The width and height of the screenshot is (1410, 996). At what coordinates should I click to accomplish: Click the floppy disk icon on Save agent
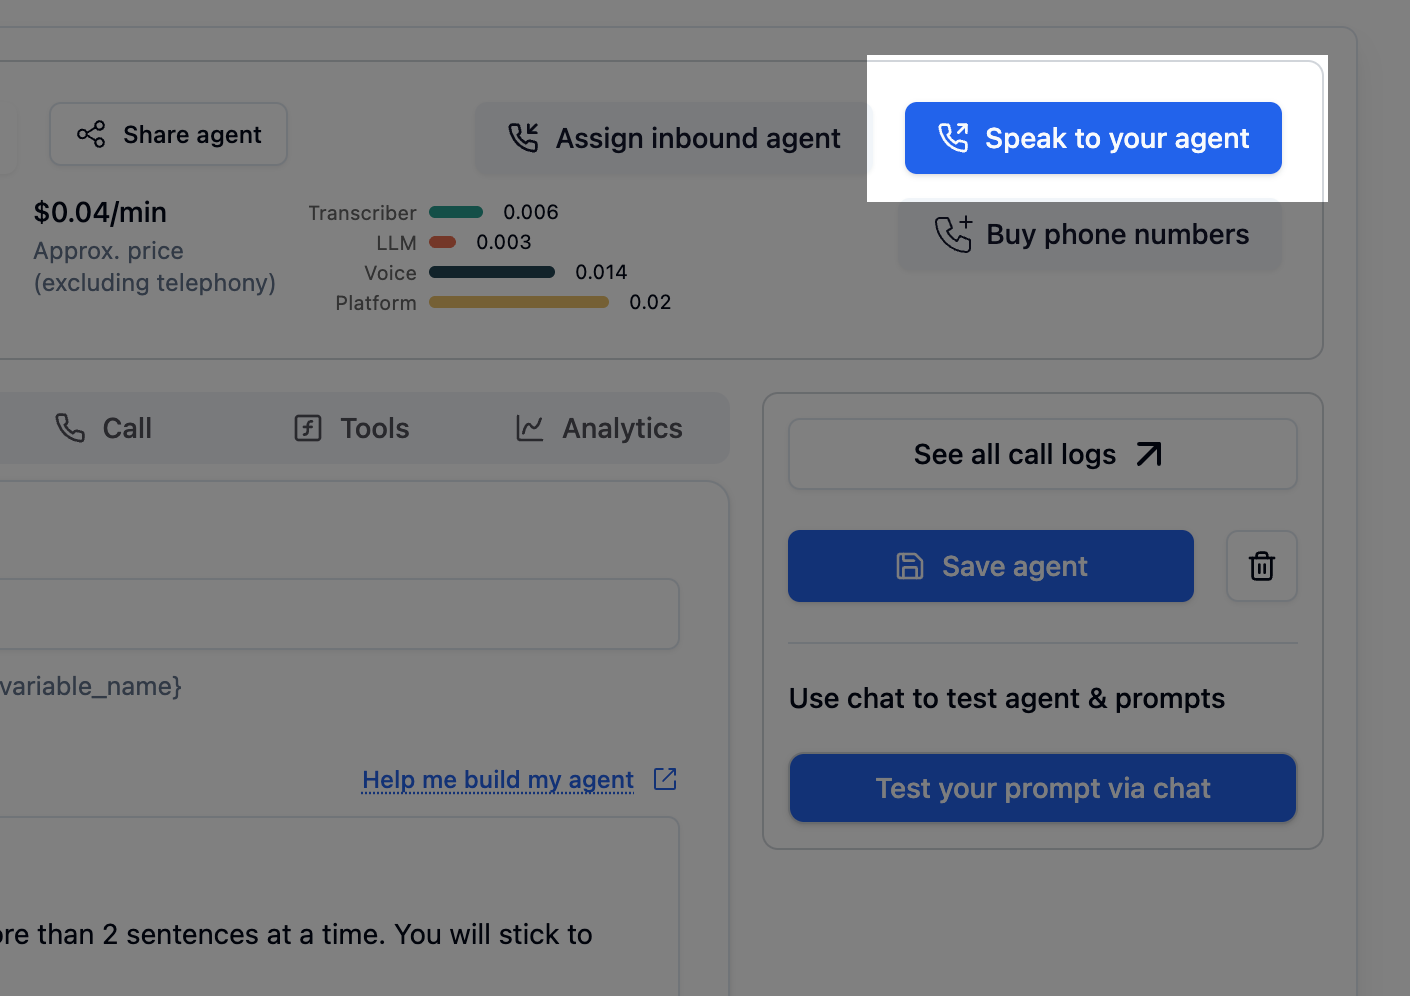910,566
